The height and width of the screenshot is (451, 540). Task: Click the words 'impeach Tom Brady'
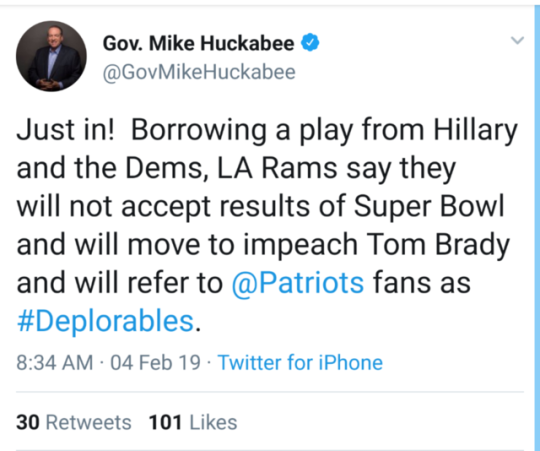376,245
